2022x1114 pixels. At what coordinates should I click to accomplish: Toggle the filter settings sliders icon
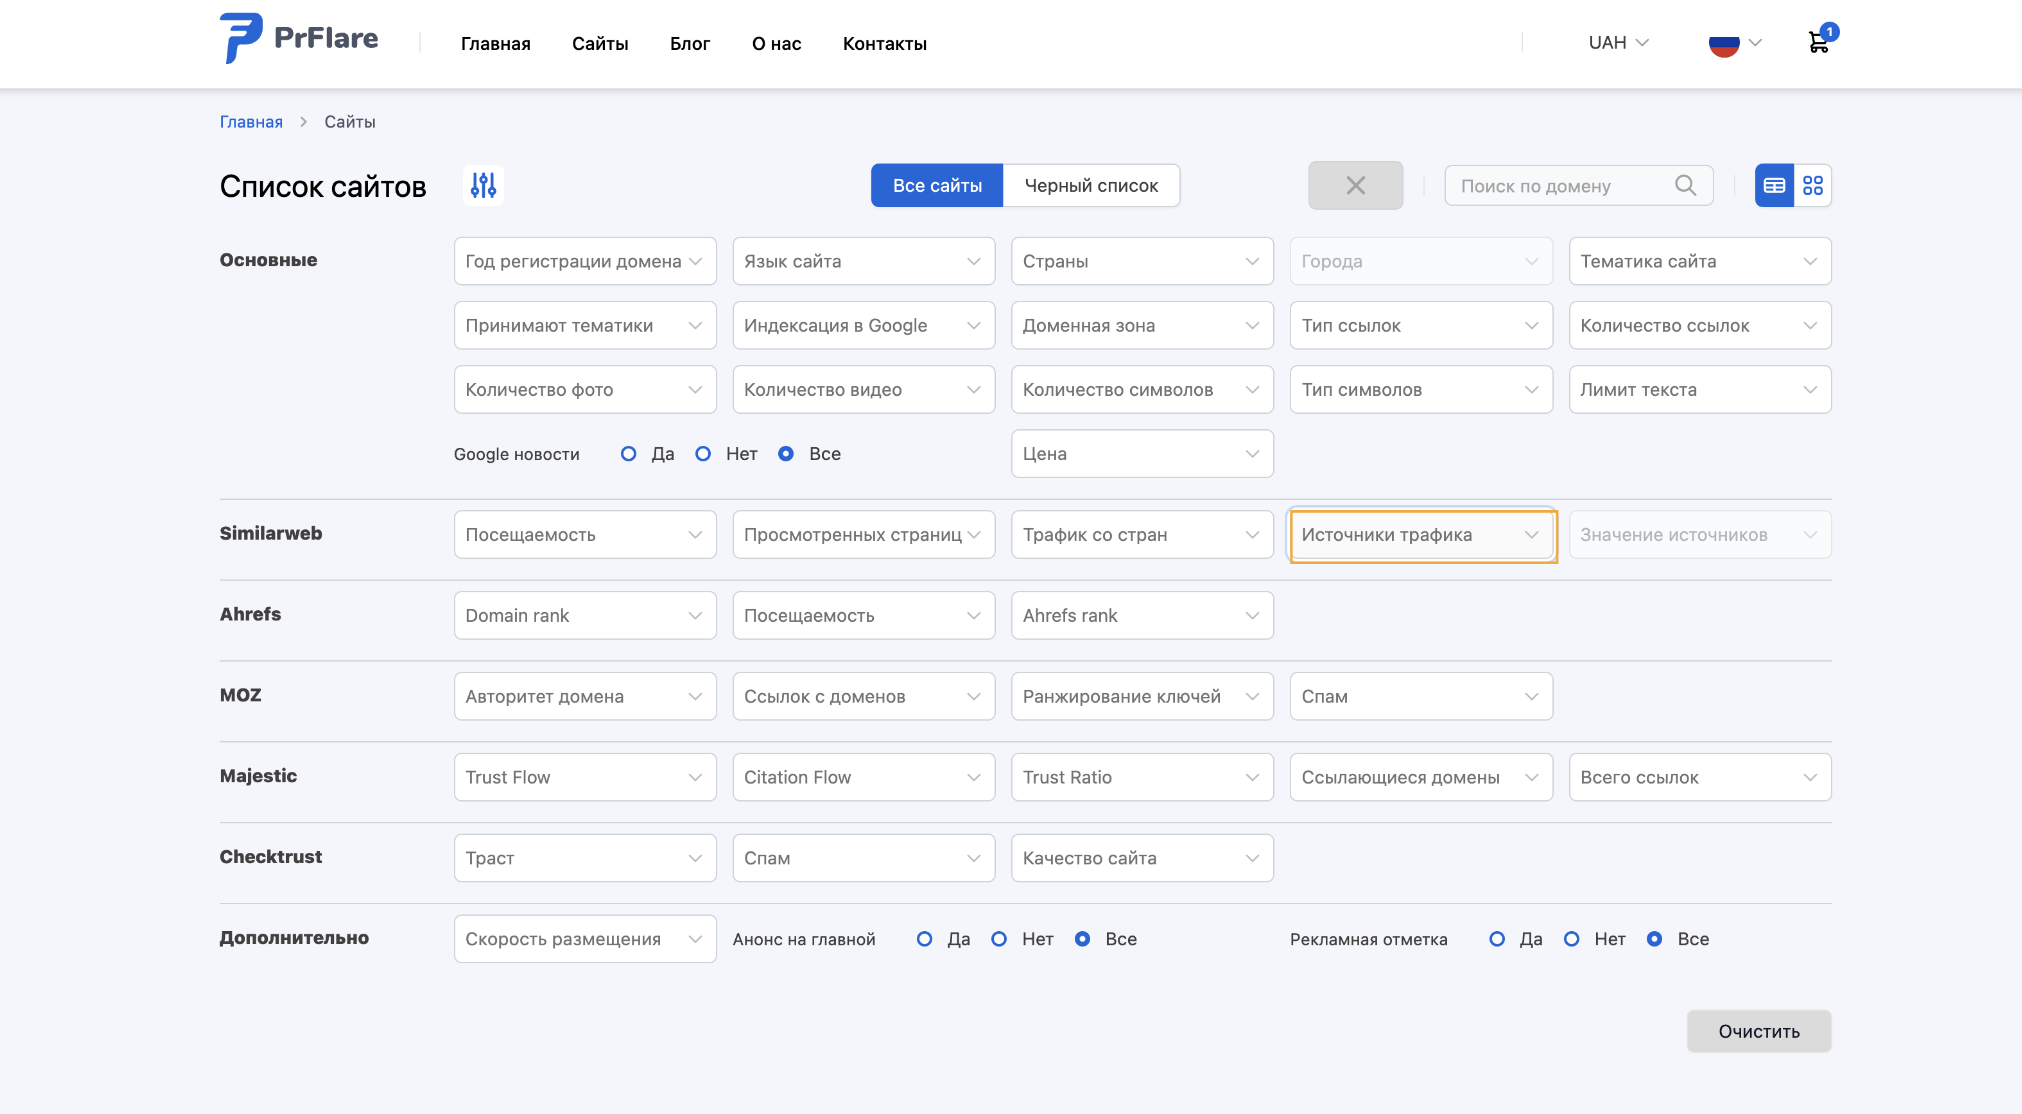click(x=483, y=185)
